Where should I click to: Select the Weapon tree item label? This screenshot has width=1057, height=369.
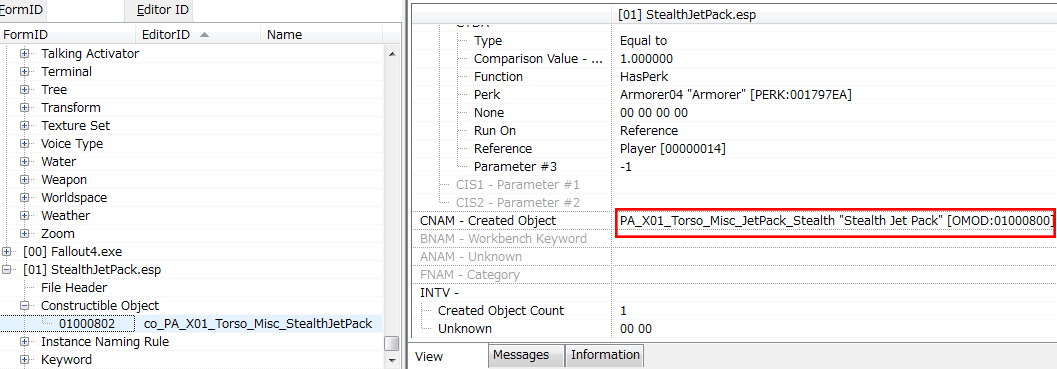point(64,180)
